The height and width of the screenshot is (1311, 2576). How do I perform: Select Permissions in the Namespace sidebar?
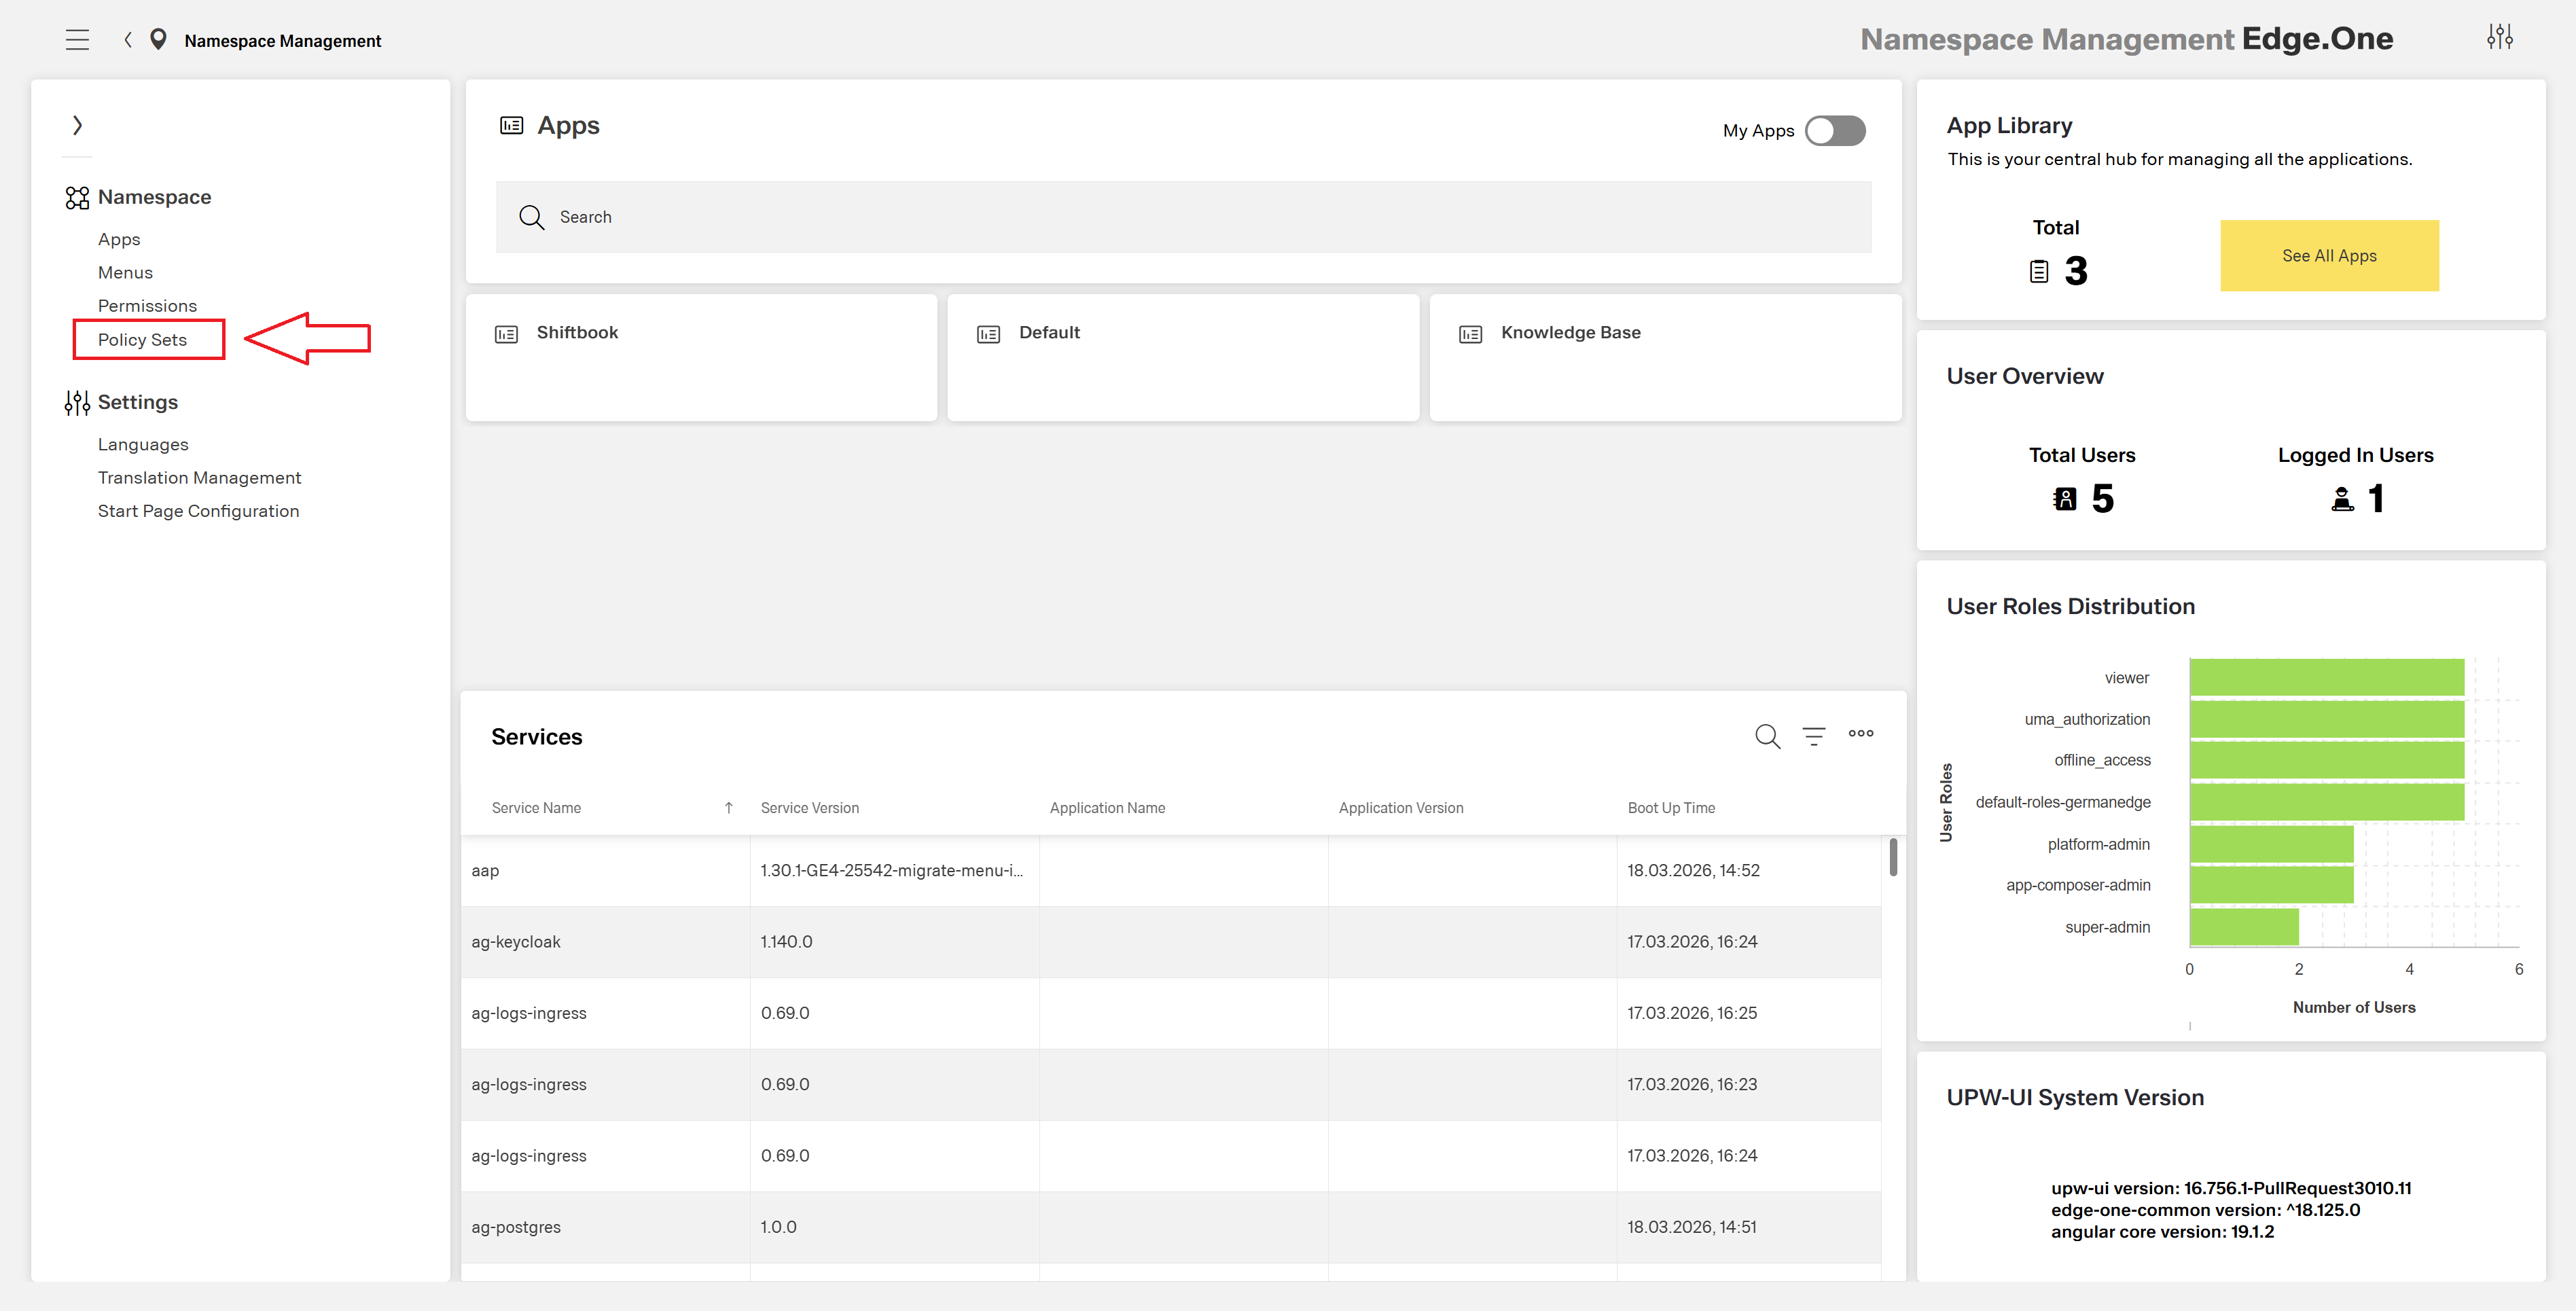click(147, 305)
